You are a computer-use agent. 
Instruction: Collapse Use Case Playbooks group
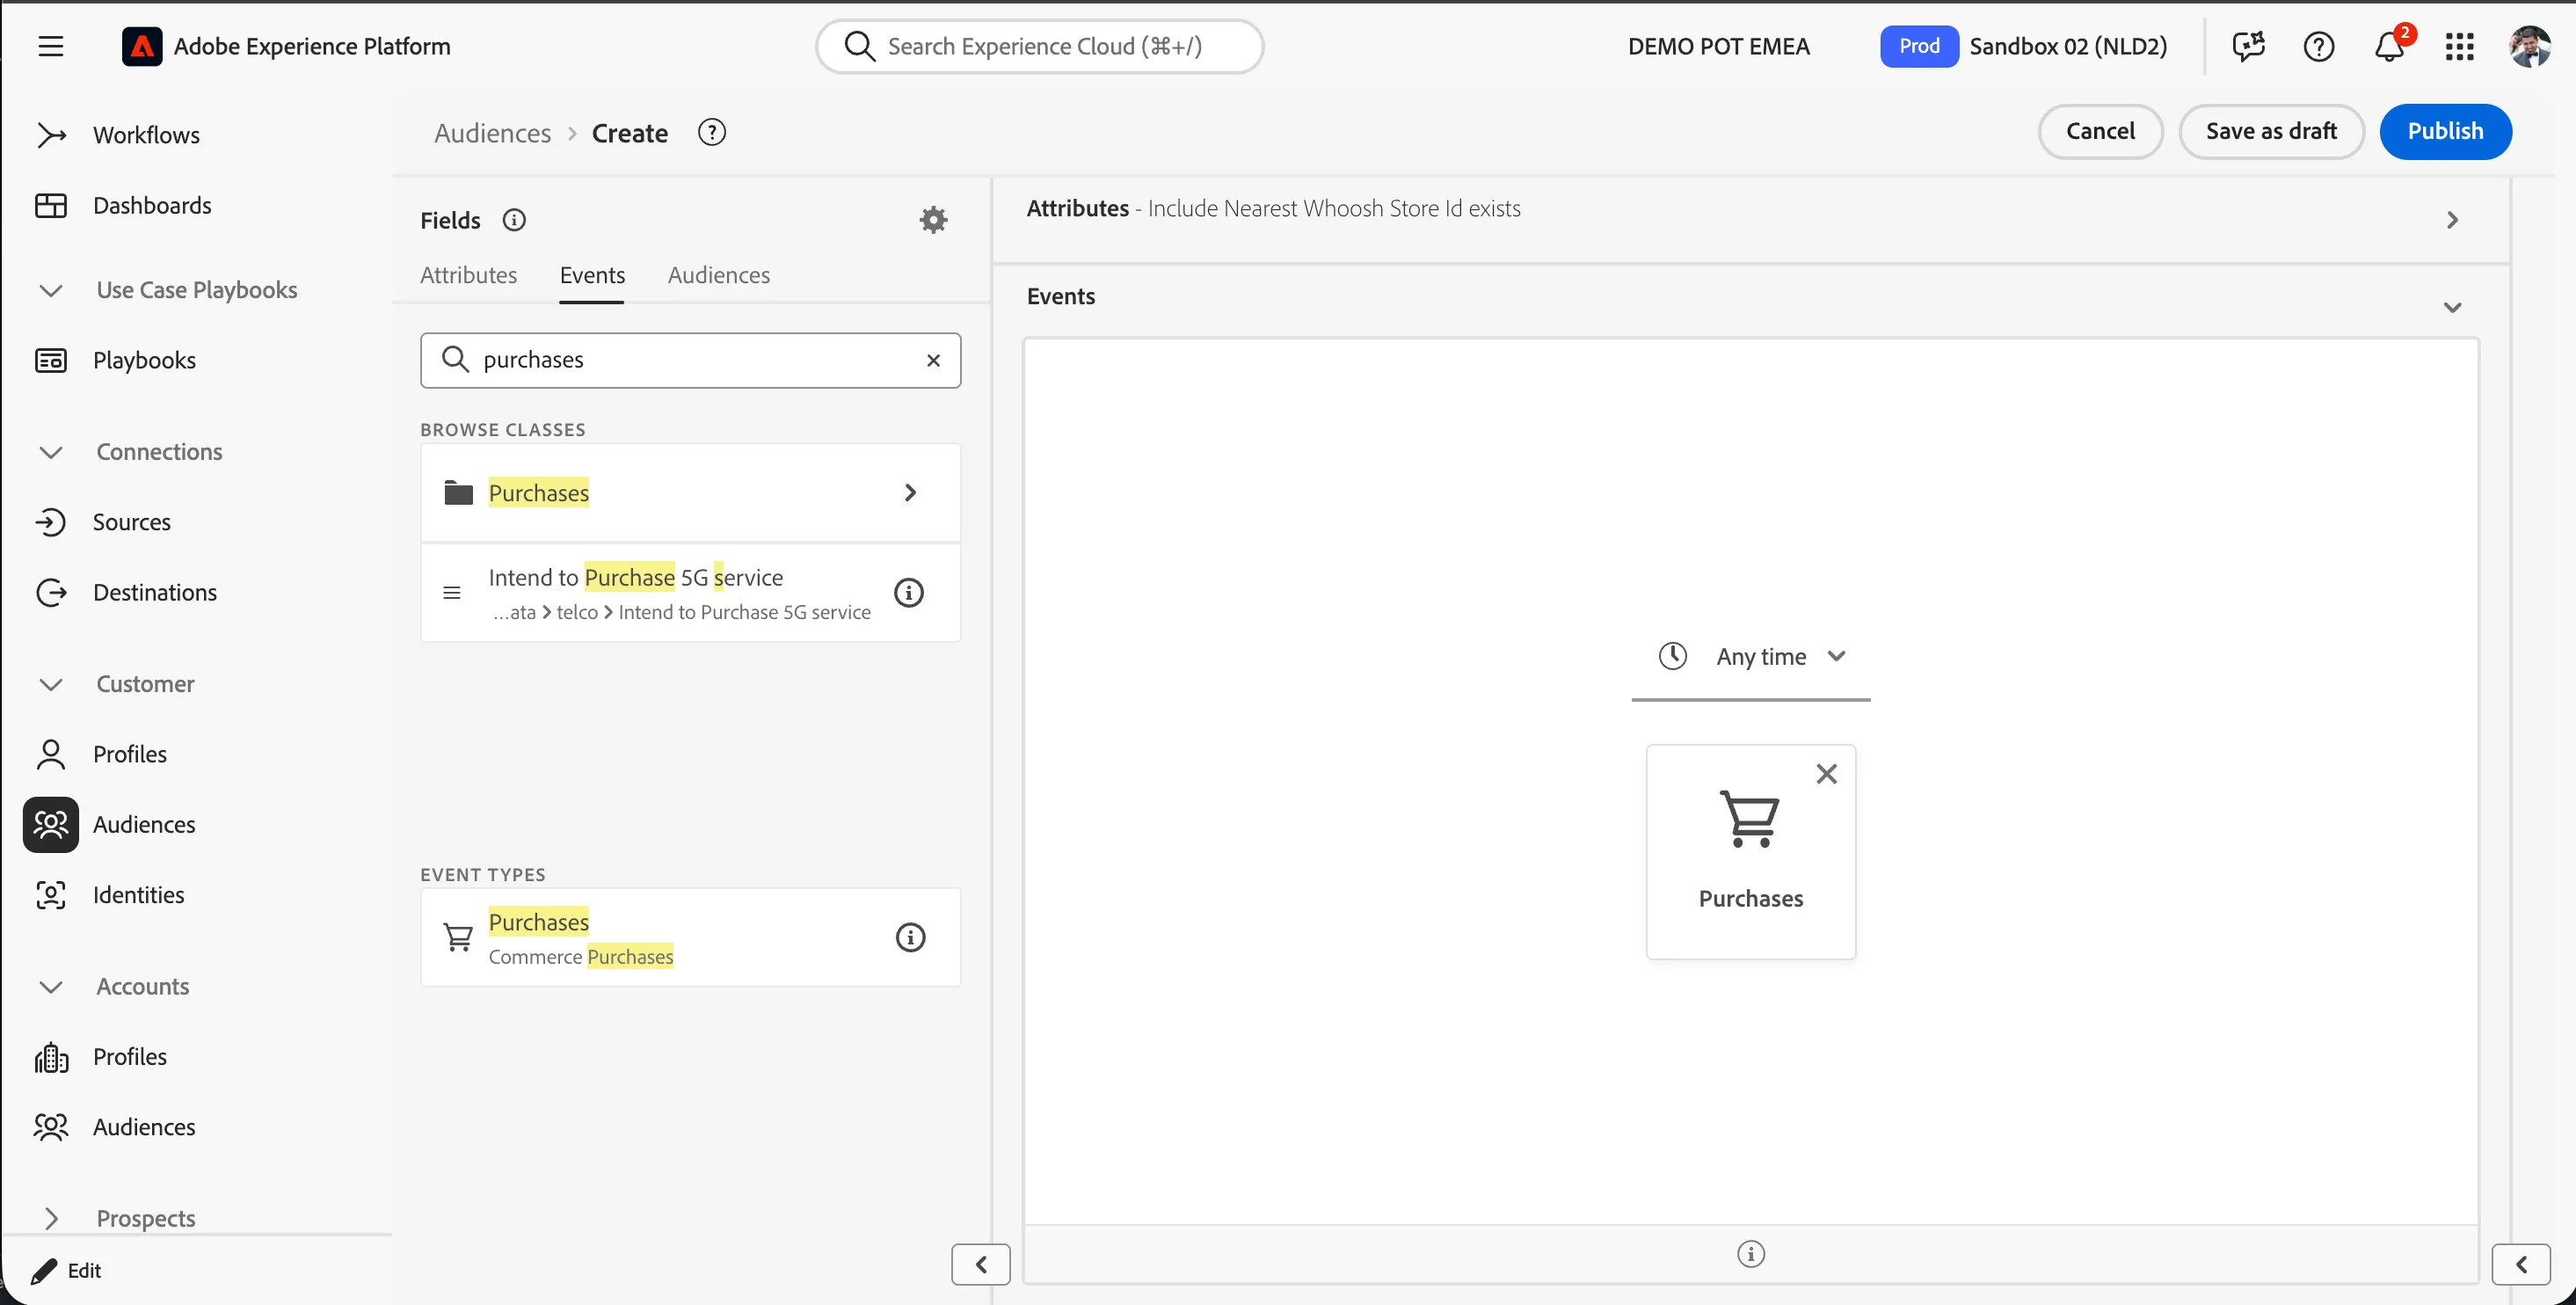(x=51, y=290)
